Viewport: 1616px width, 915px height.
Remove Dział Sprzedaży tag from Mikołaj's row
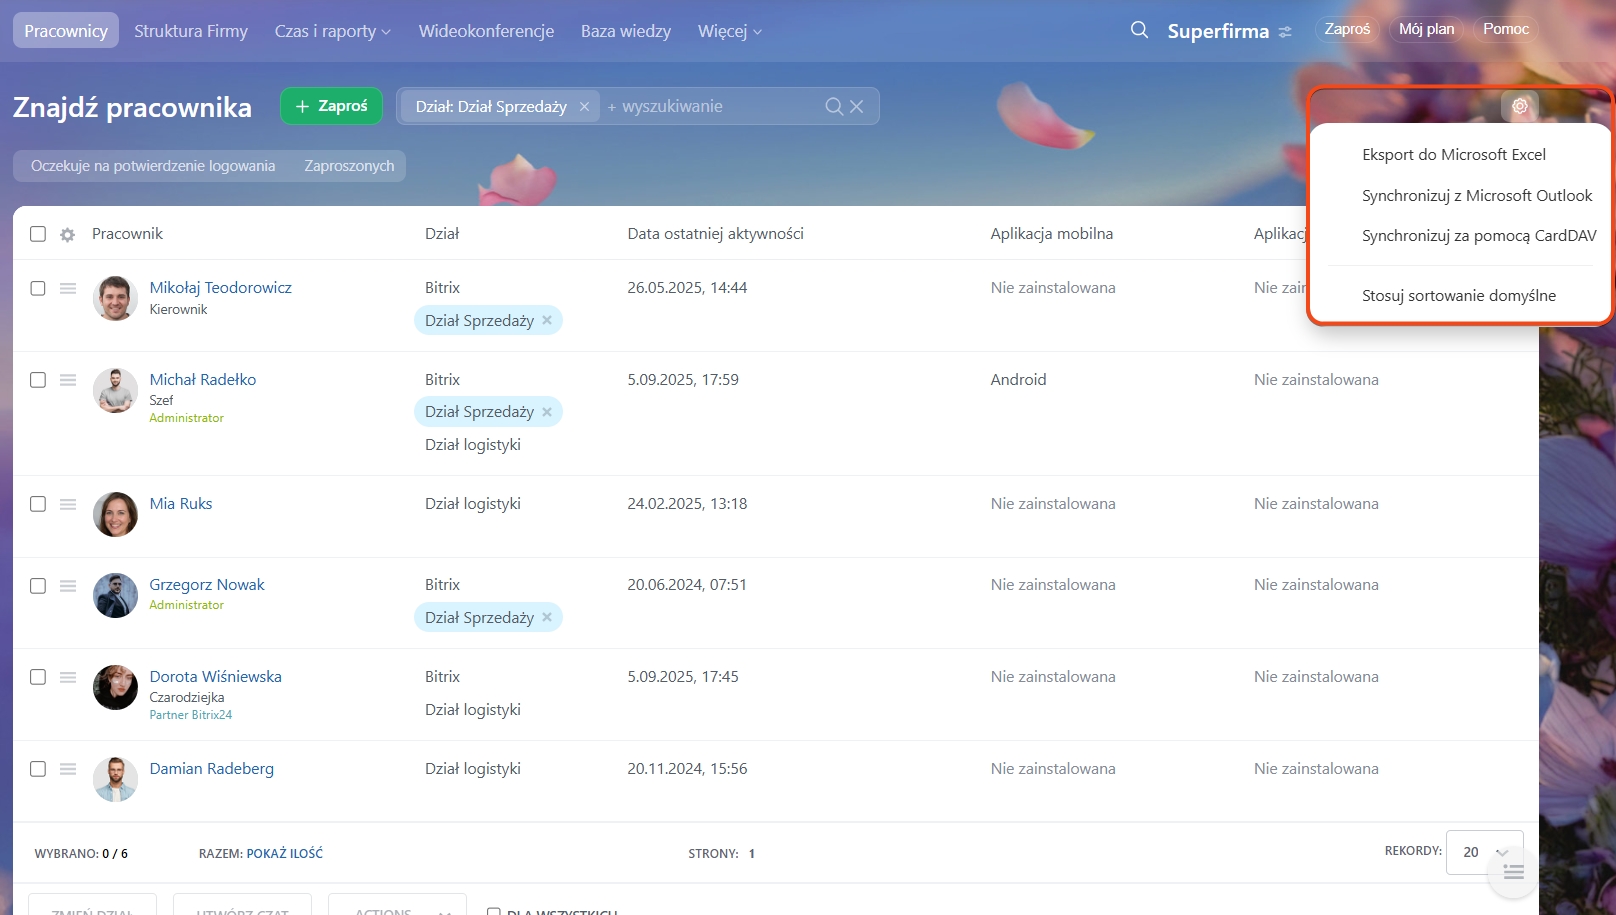547,320
